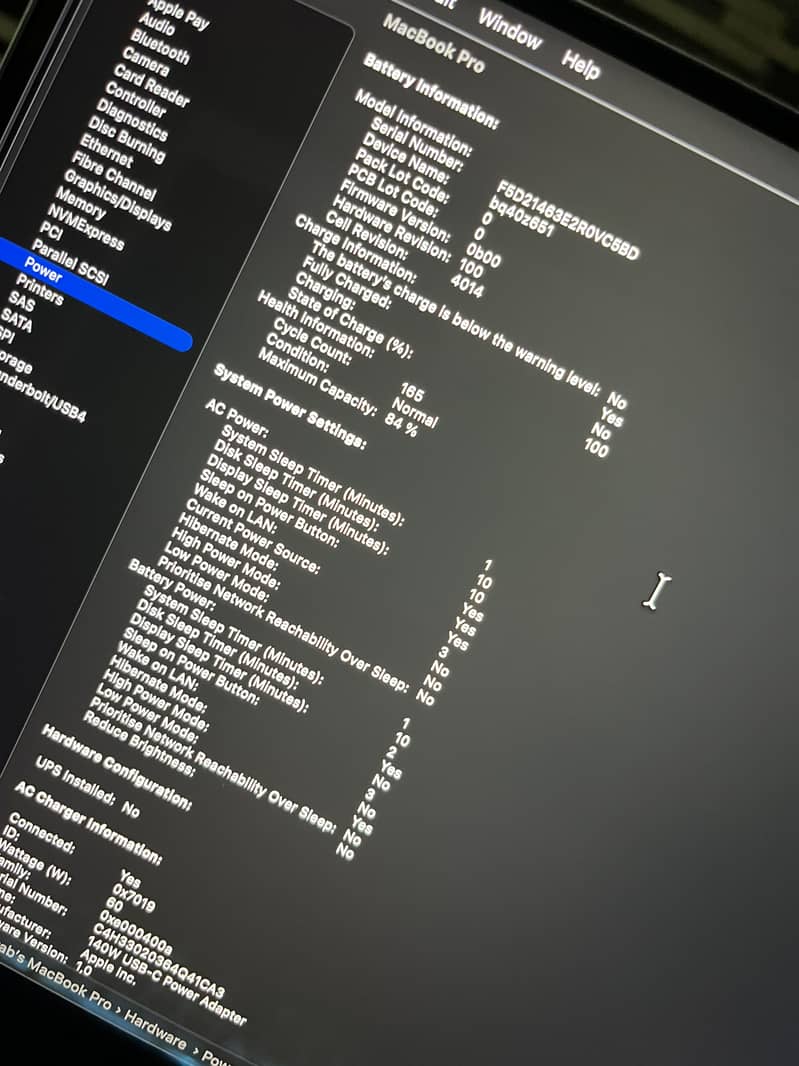Open the Window menu
799x1066 pixels.
click(x=510, y=30)
